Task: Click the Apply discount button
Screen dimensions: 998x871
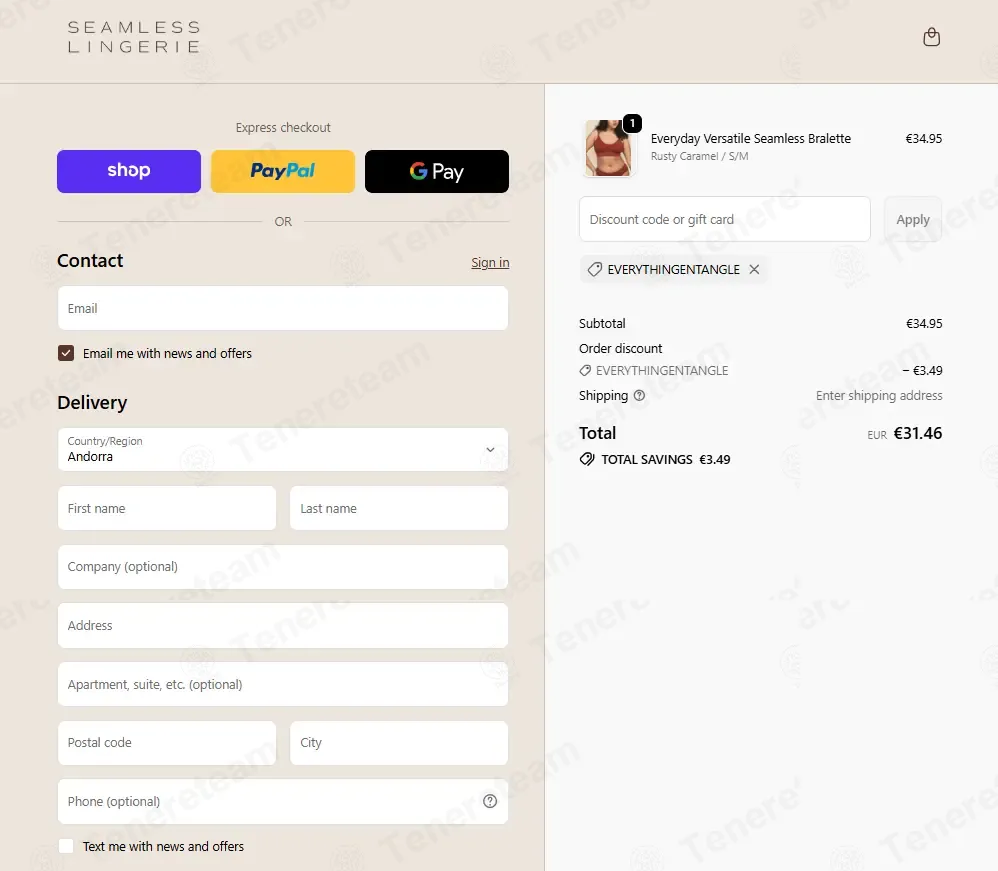Action: [x=913, y=219]
